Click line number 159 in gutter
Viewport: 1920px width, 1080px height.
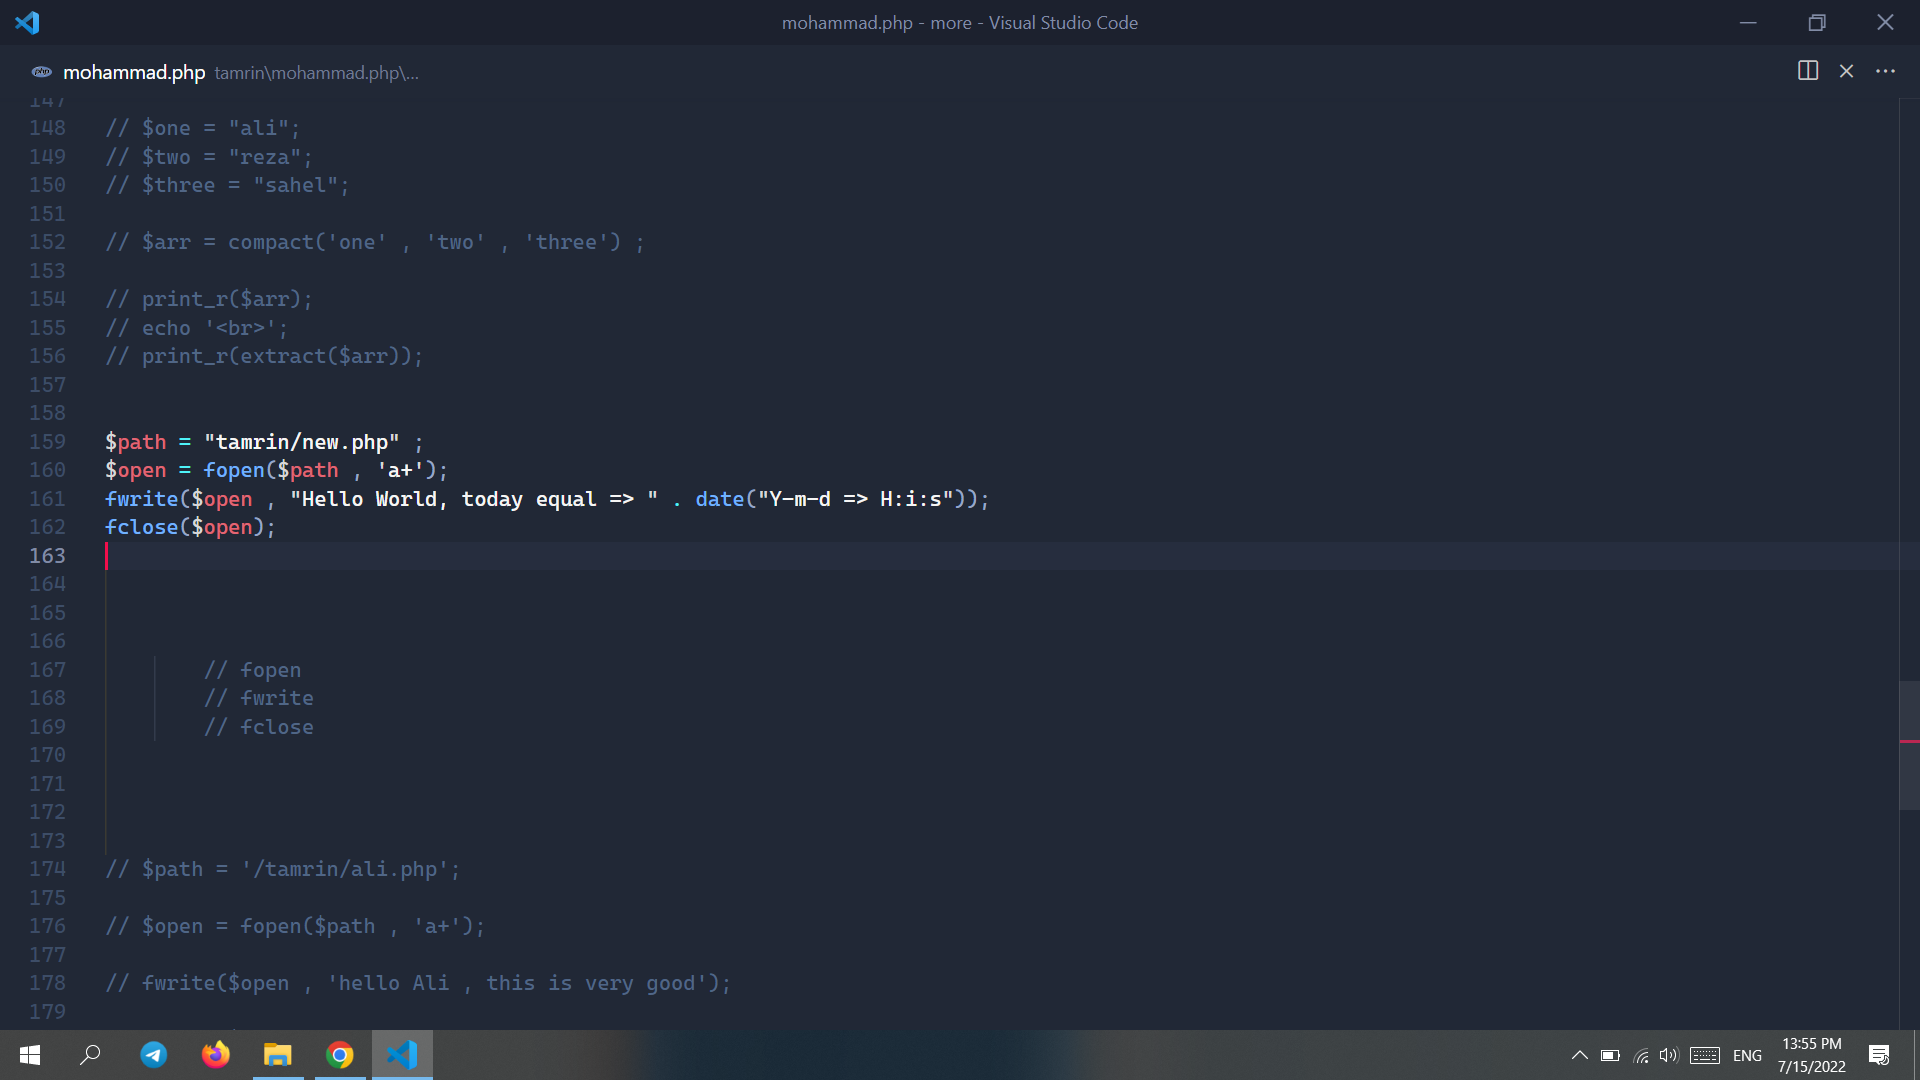pyautogui.click(x=47, y=442)
